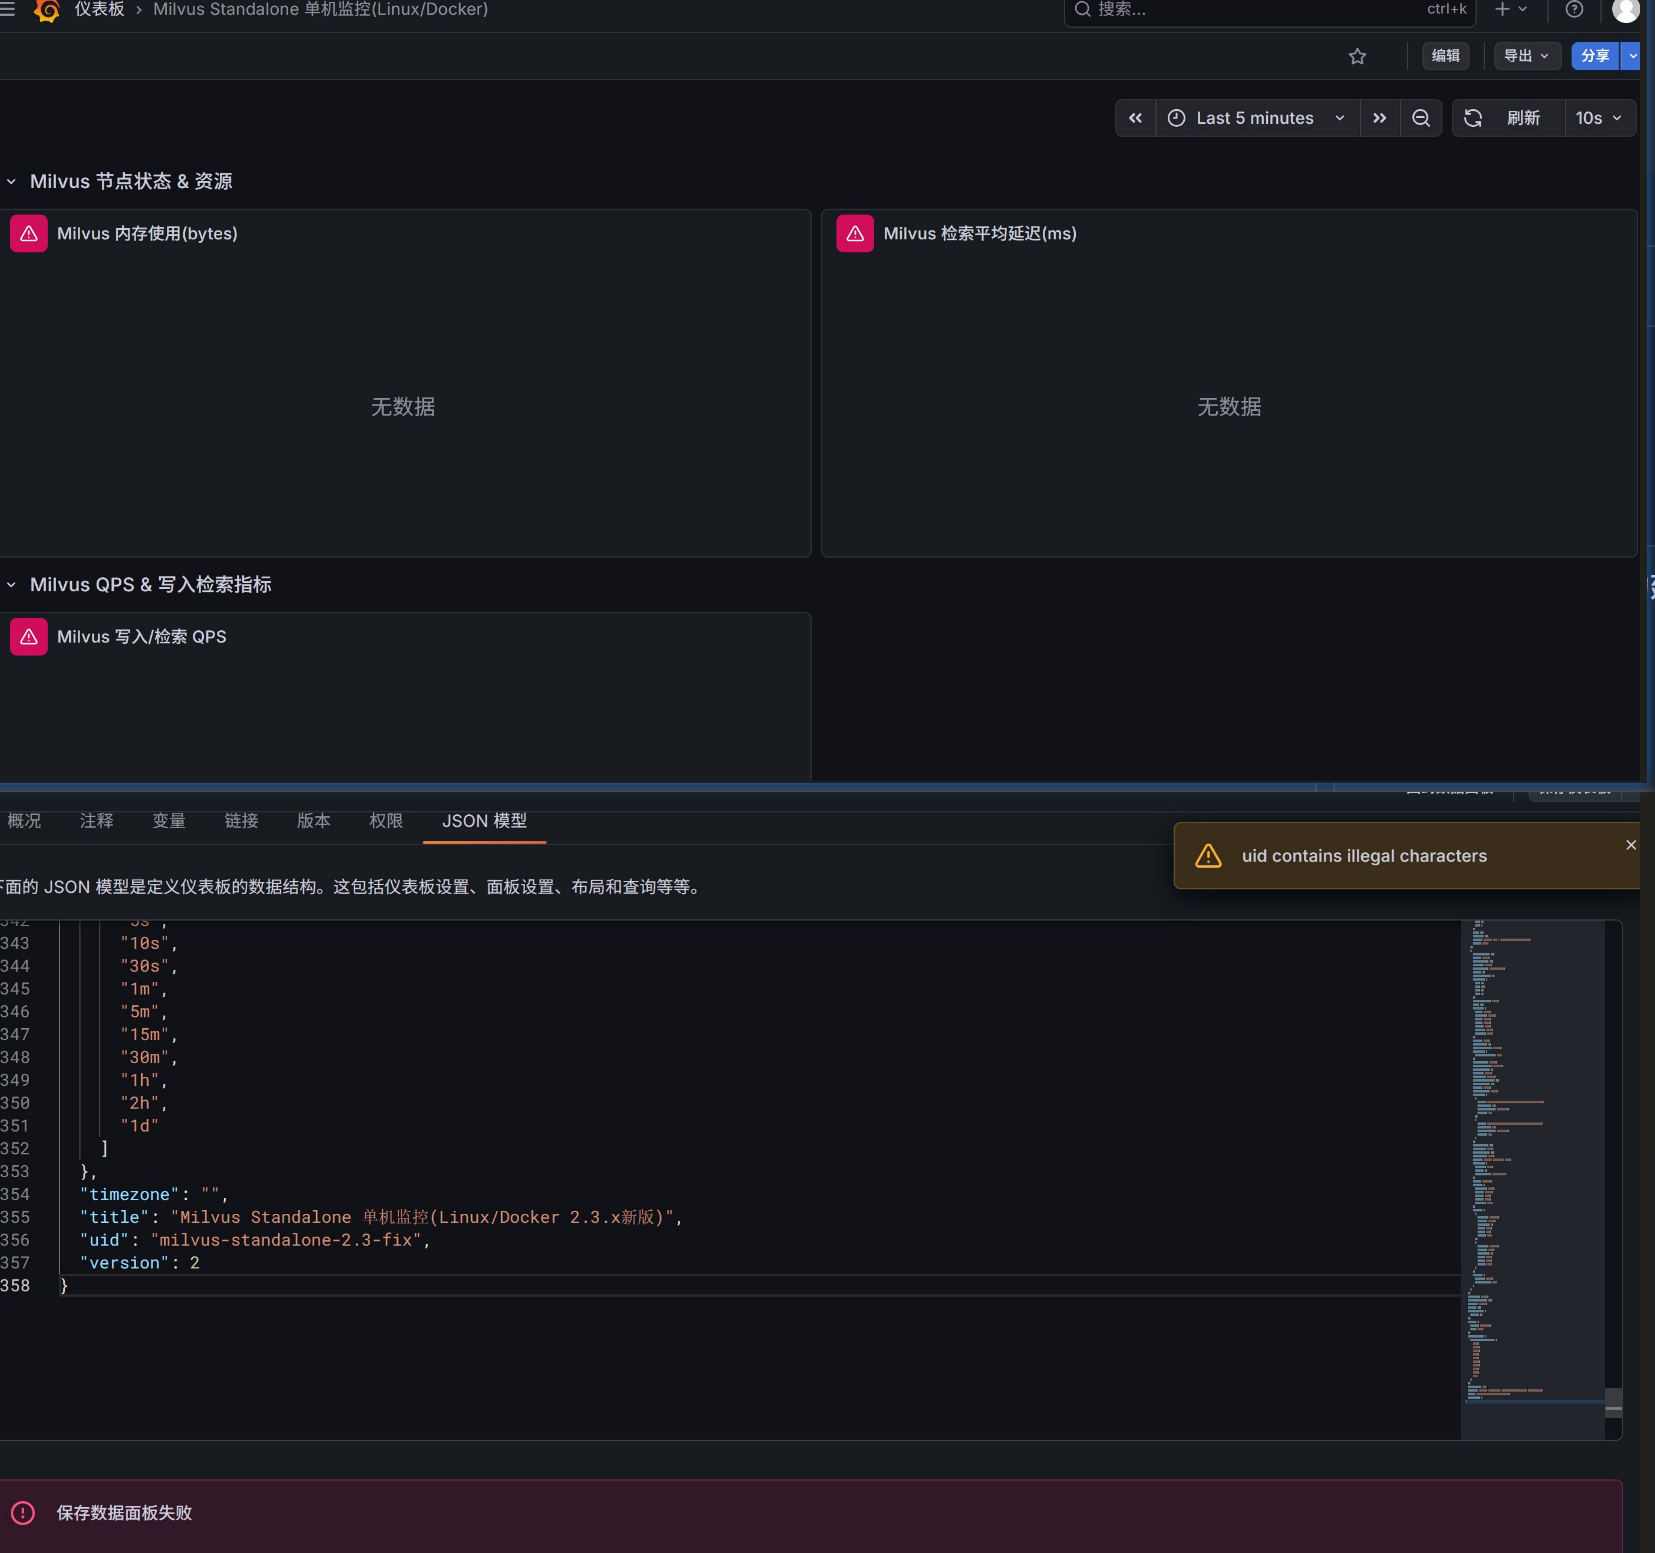1655x1553 pixels.
Task: Click error icon on Milvus 写入/检索 QPS panel
Action: tap(29, 636)
